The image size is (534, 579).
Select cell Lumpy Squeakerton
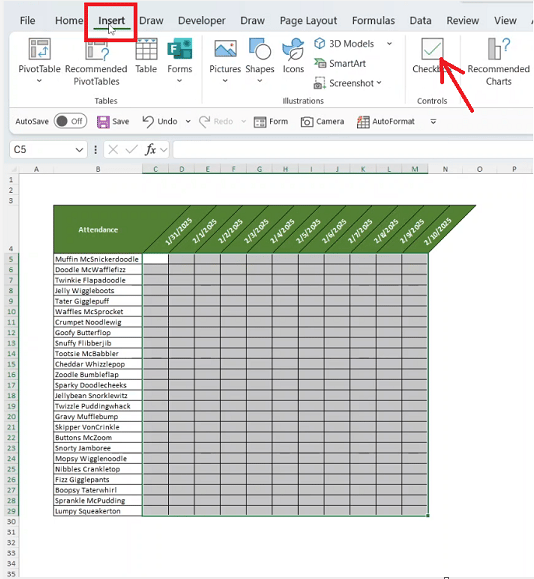point(98,511)
